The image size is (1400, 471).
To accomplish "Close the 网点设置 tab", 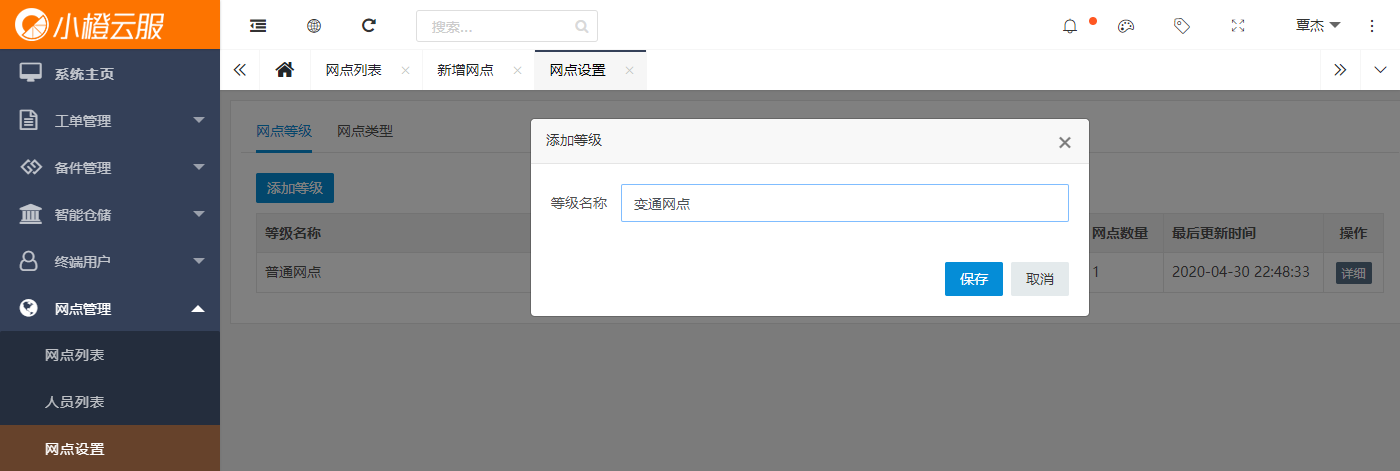I will [629, 71].
